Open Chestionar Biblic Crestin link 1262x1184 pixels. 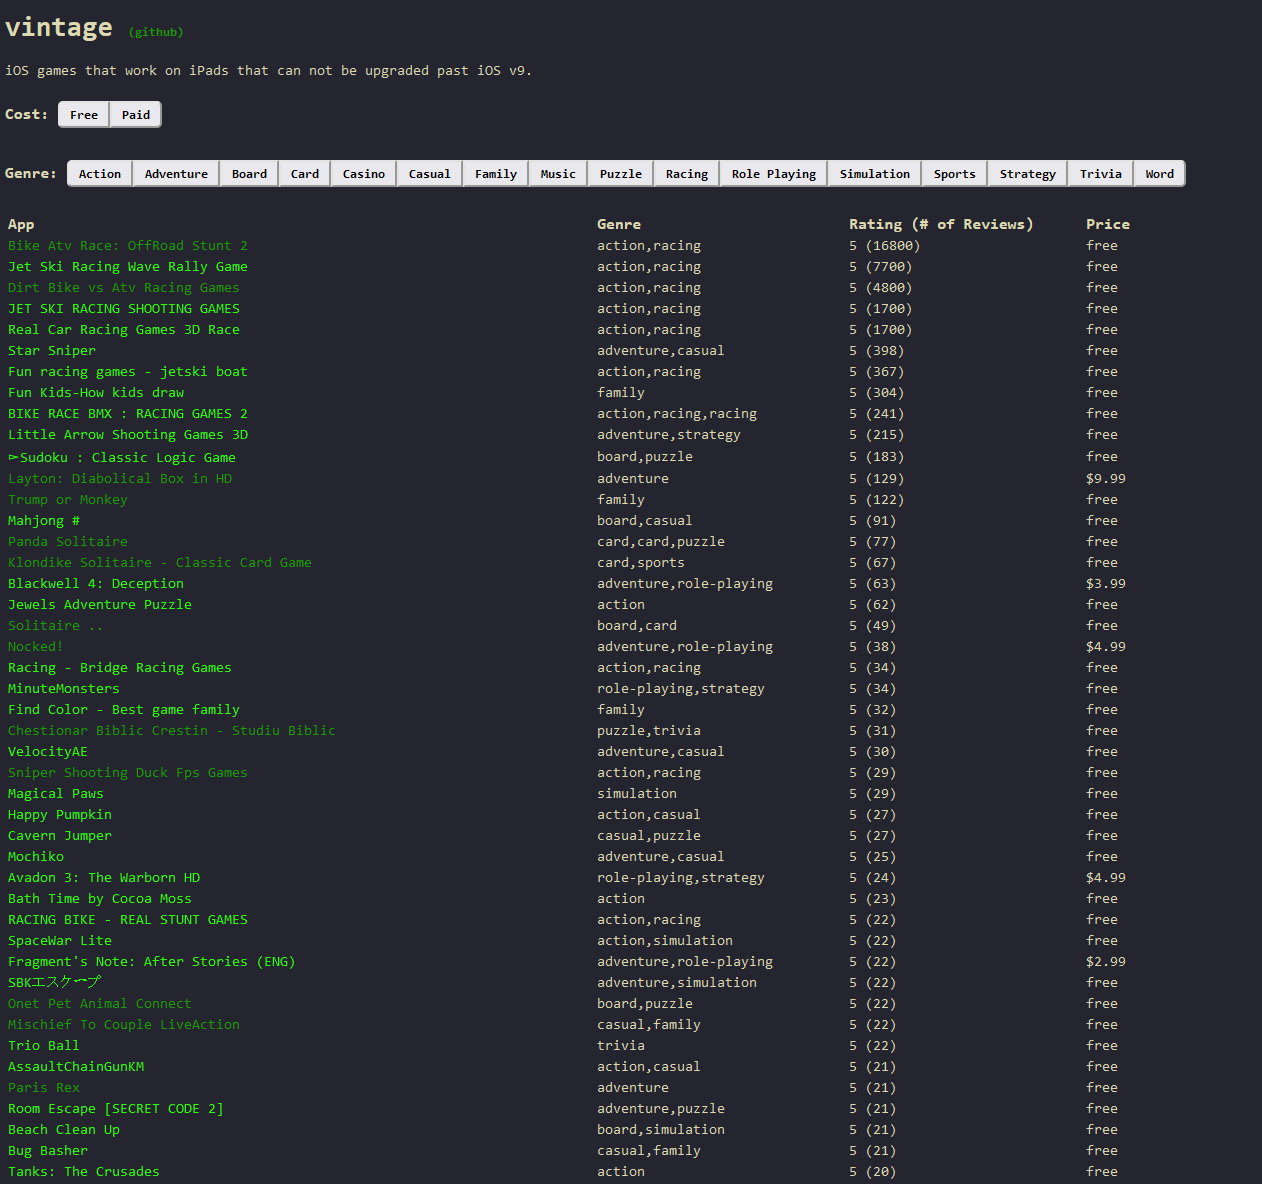172,731
